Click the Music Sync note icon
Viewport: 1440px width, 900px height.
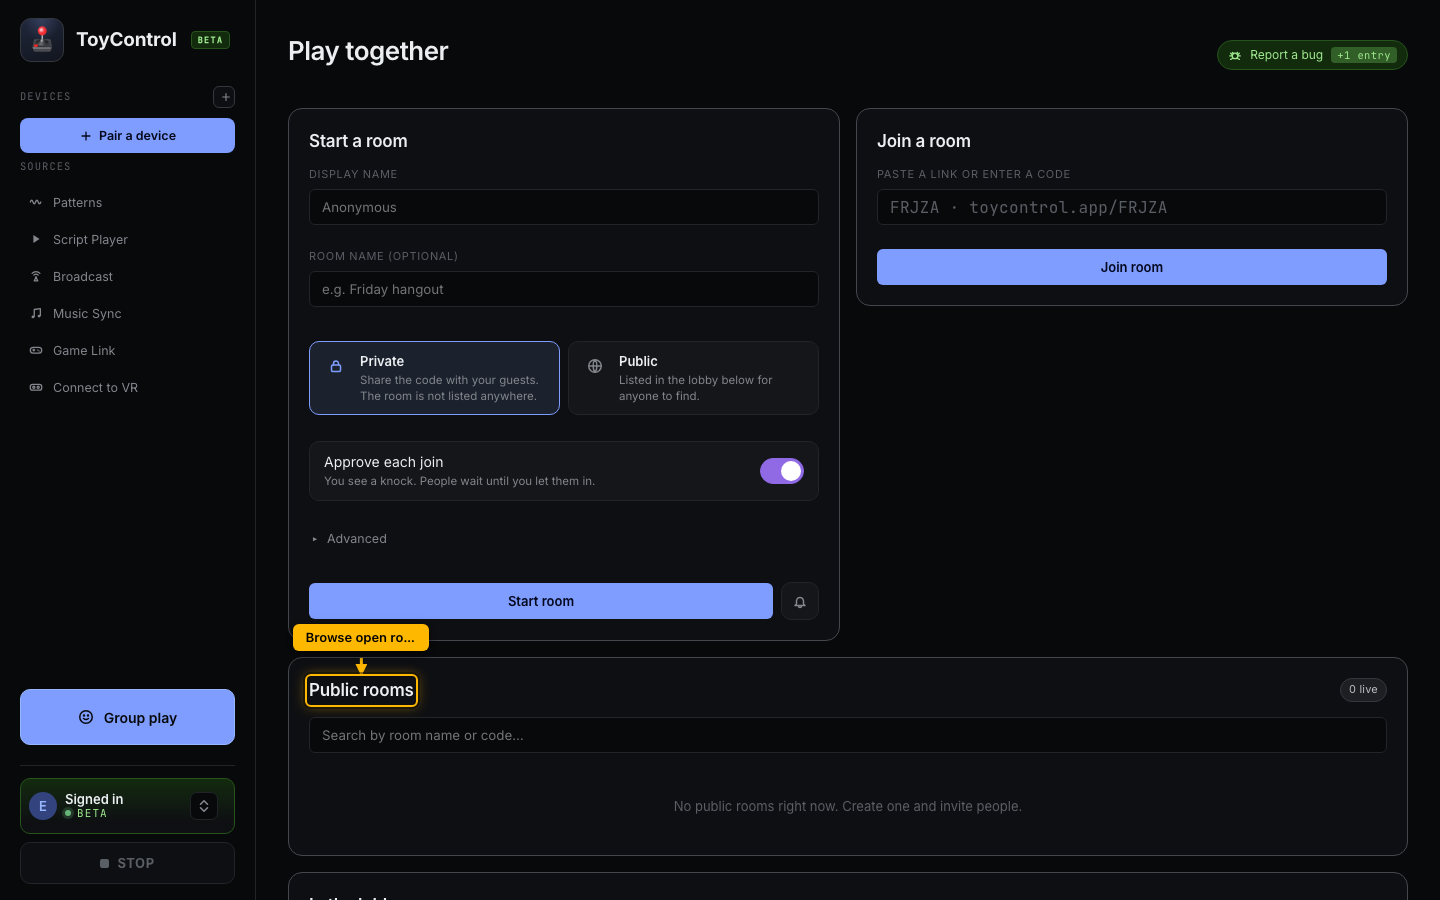point(36,313)
